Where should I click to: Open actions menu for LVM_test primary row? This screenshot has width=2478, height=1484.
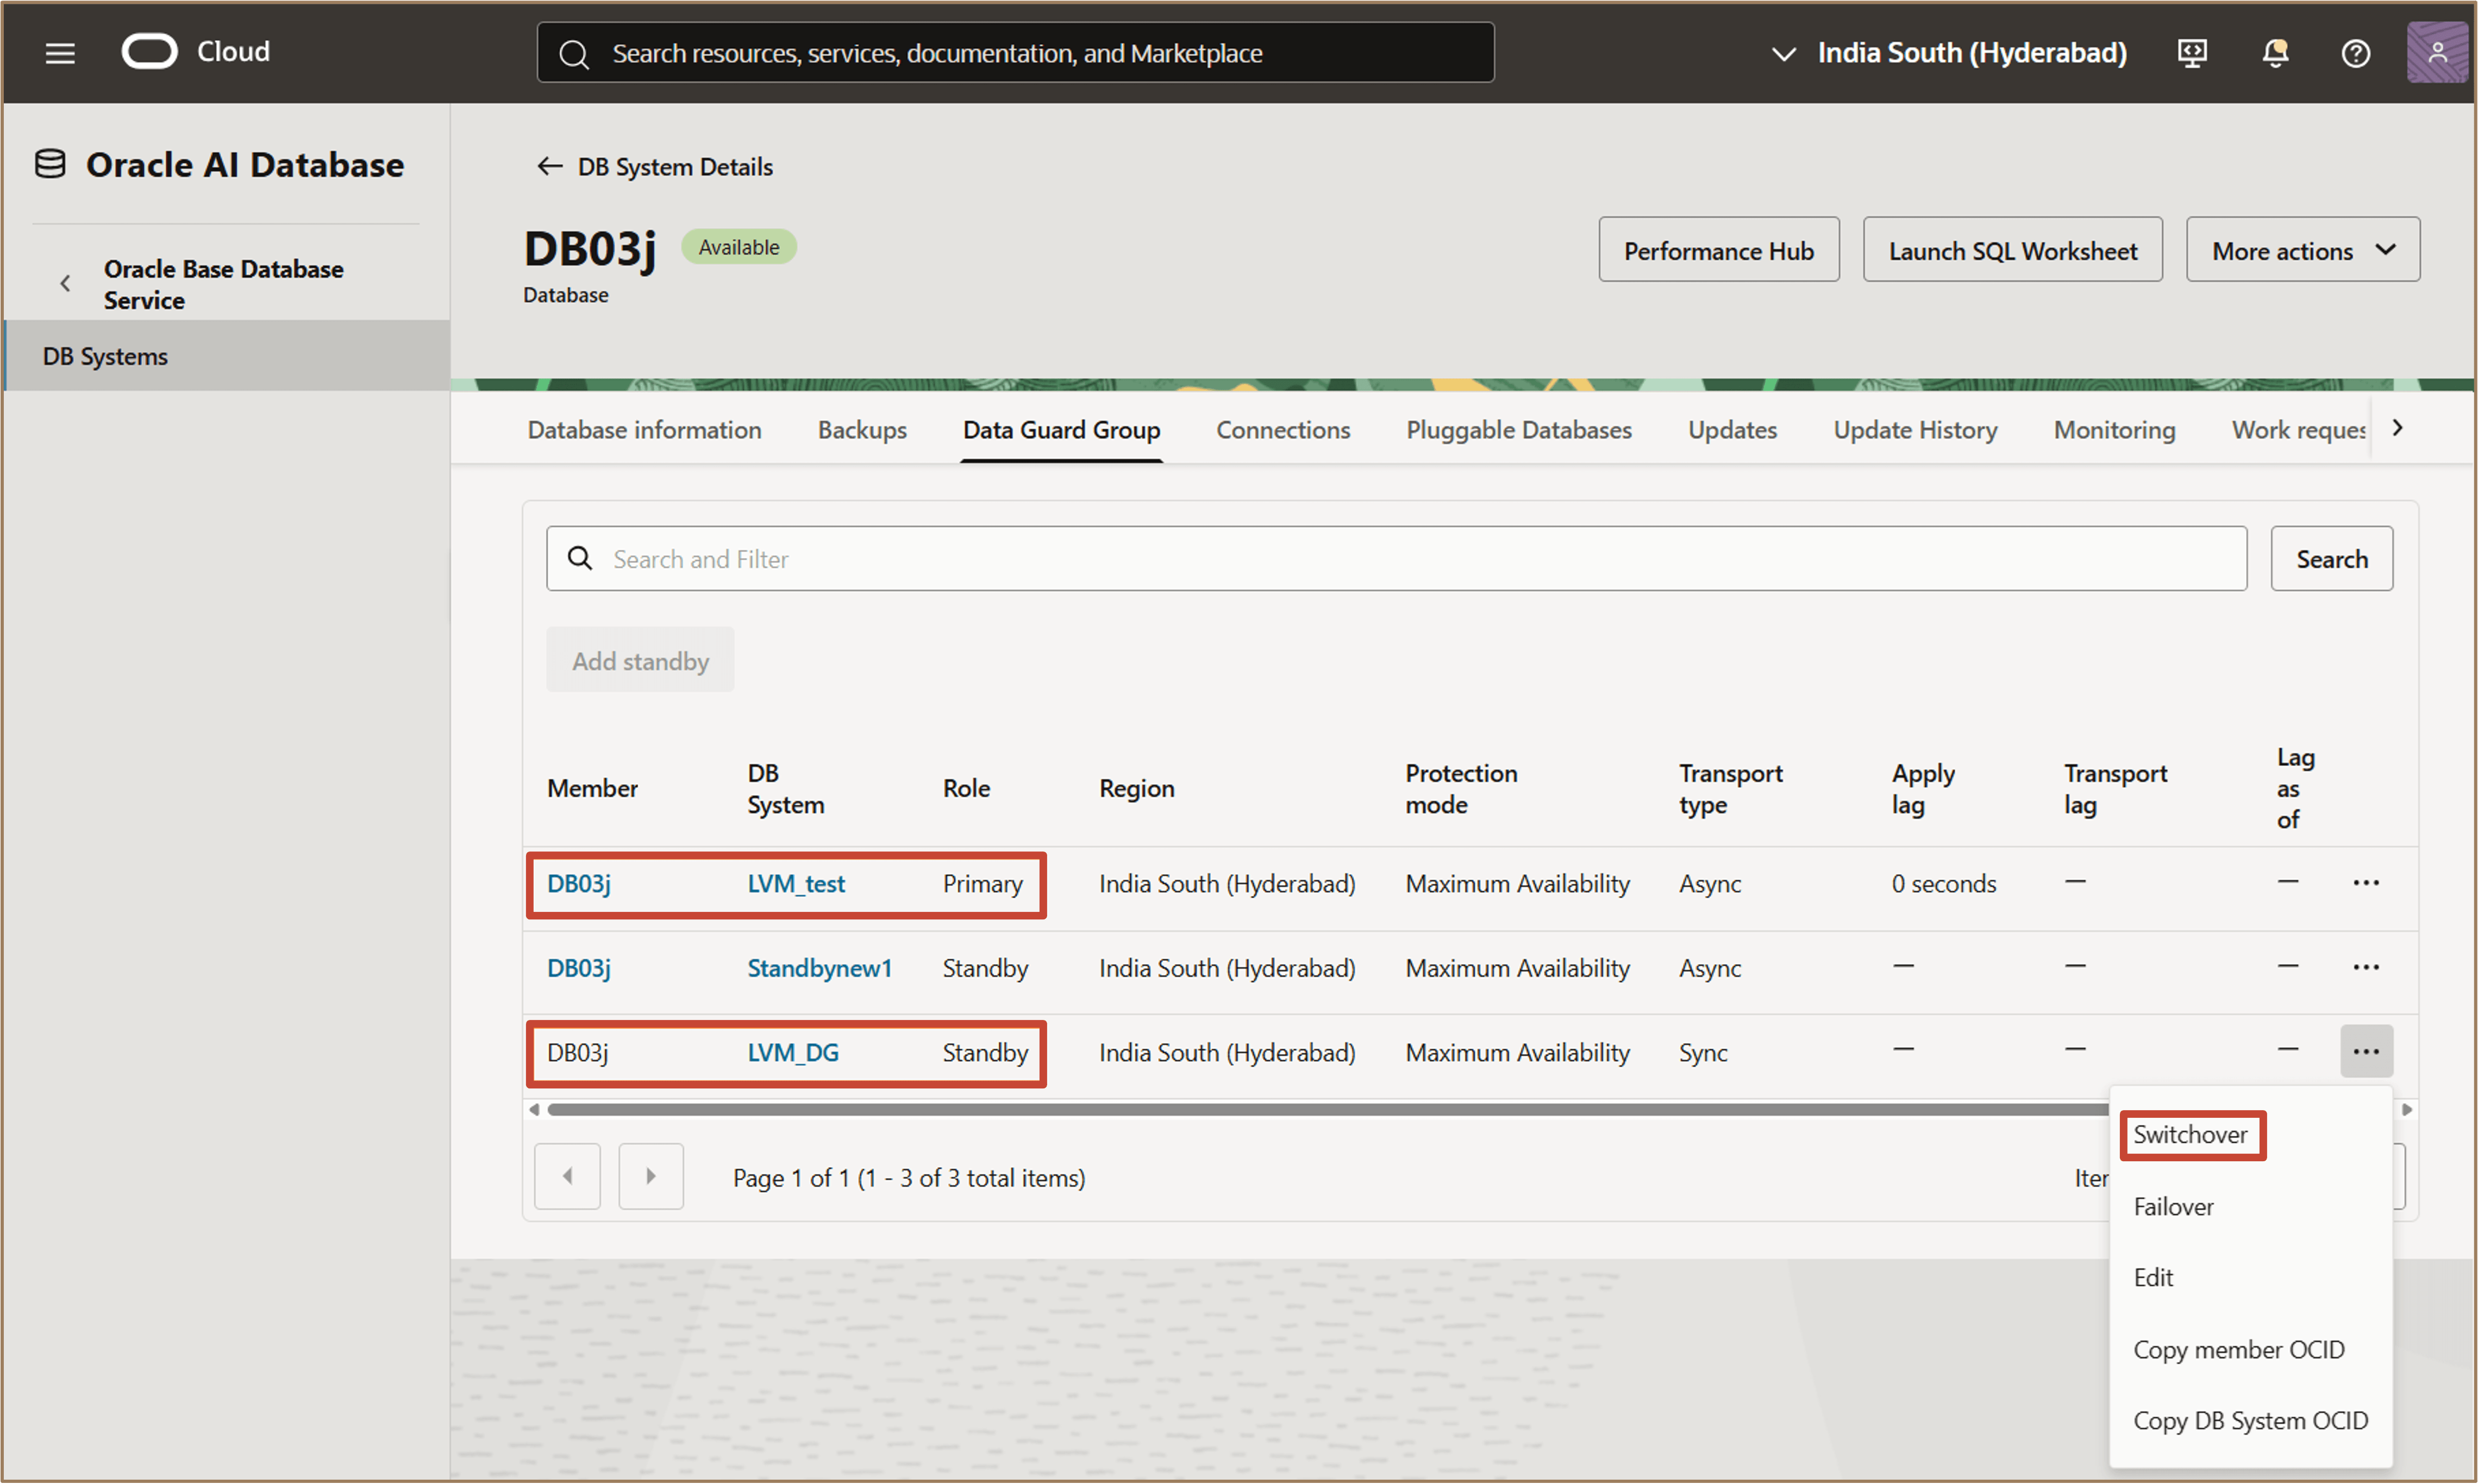point(2365,883)
